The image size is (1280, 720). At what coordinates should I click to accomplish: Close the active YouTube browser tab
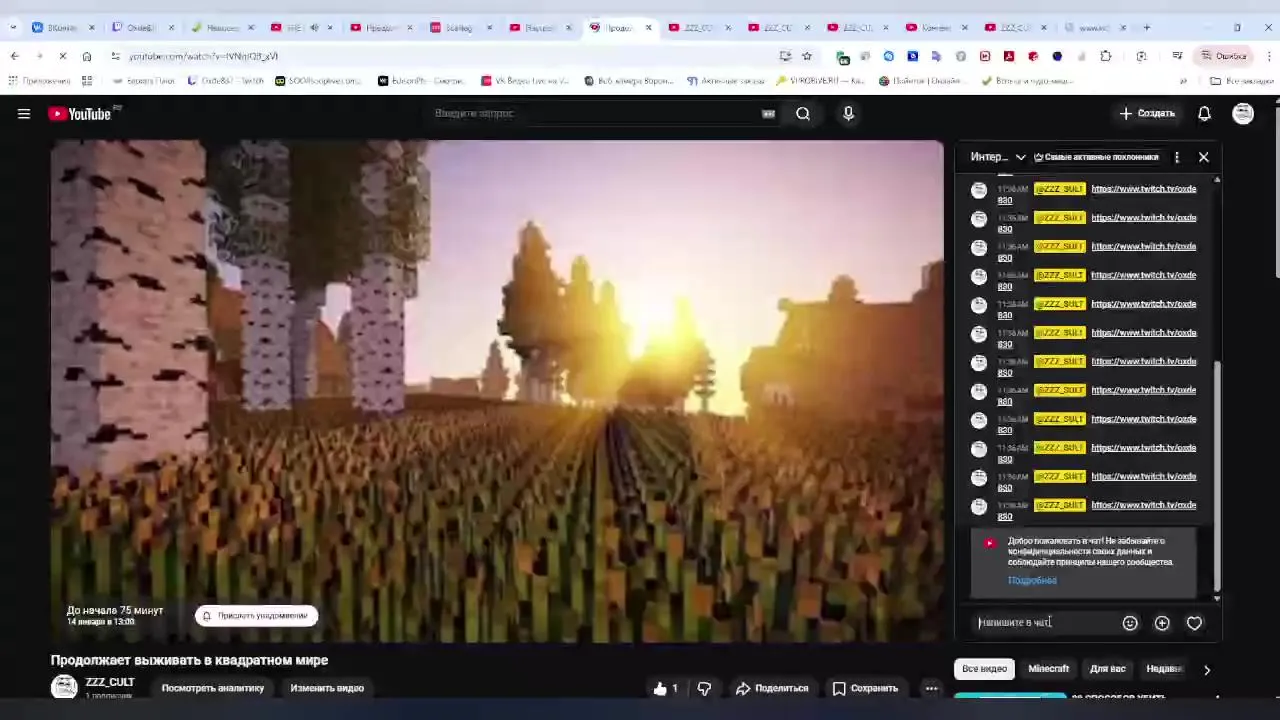[x=648, y=27]
